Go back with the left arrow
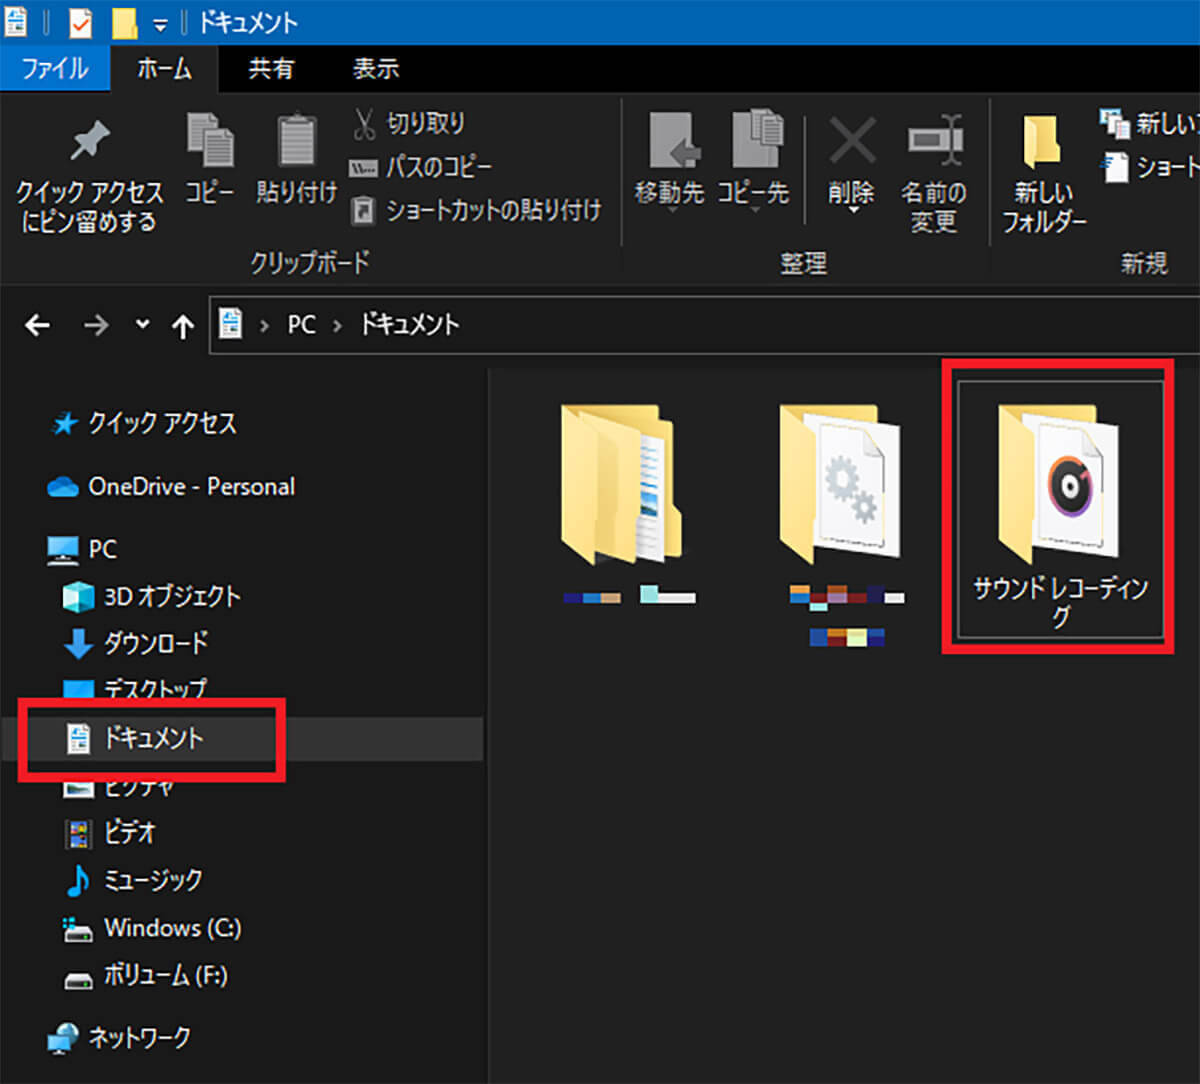 tap(37, 325)
